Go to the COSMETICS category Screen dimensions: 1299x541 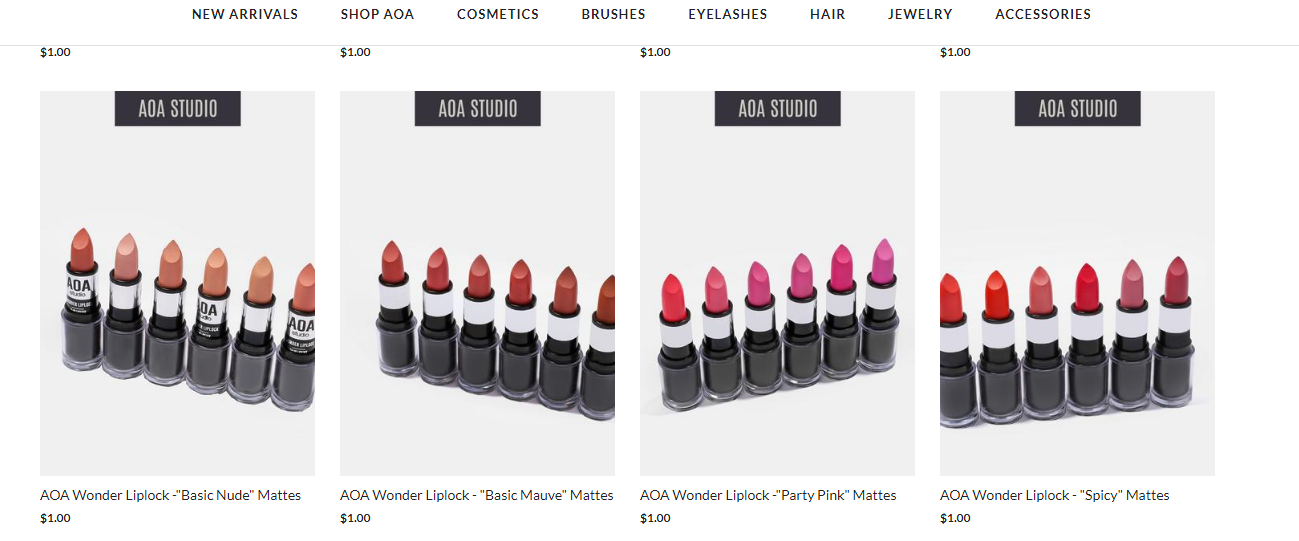click(498, 14)
